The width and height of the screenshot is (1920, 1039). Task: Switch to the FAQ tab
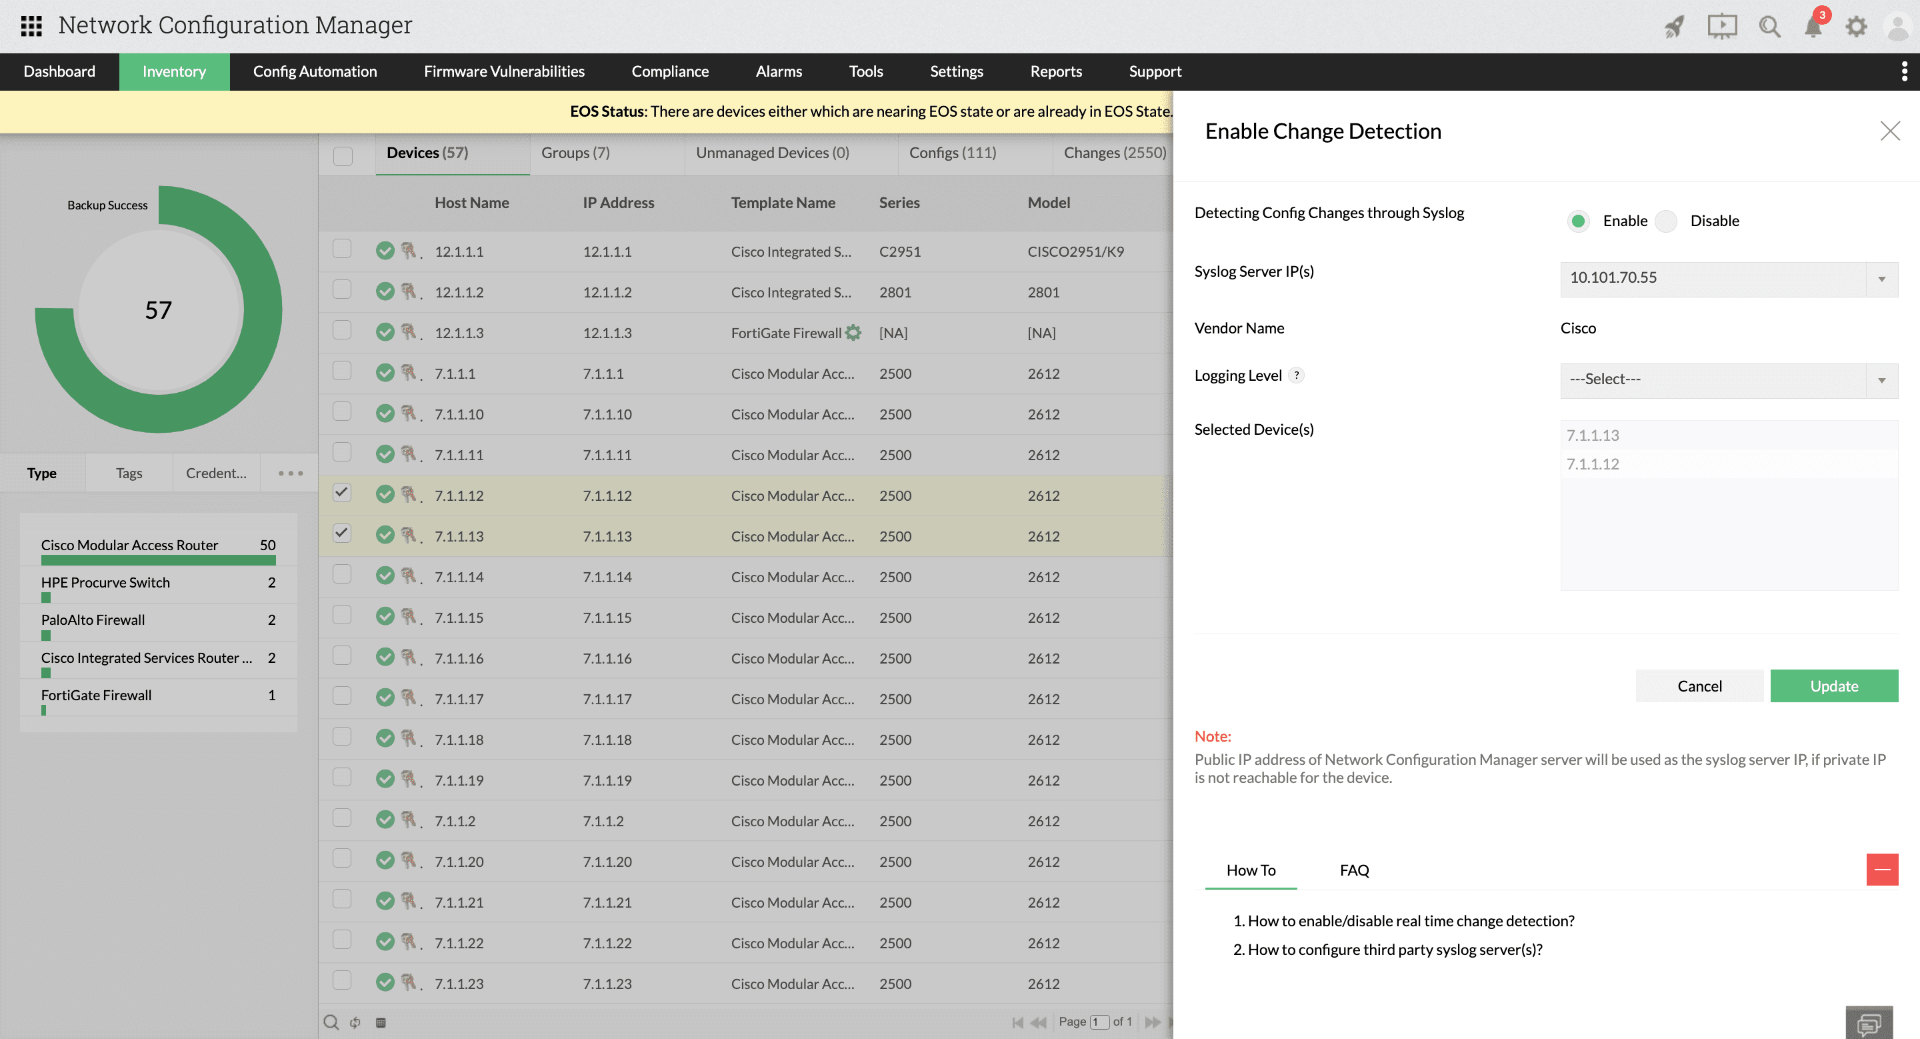click(x=1354, y=870)
